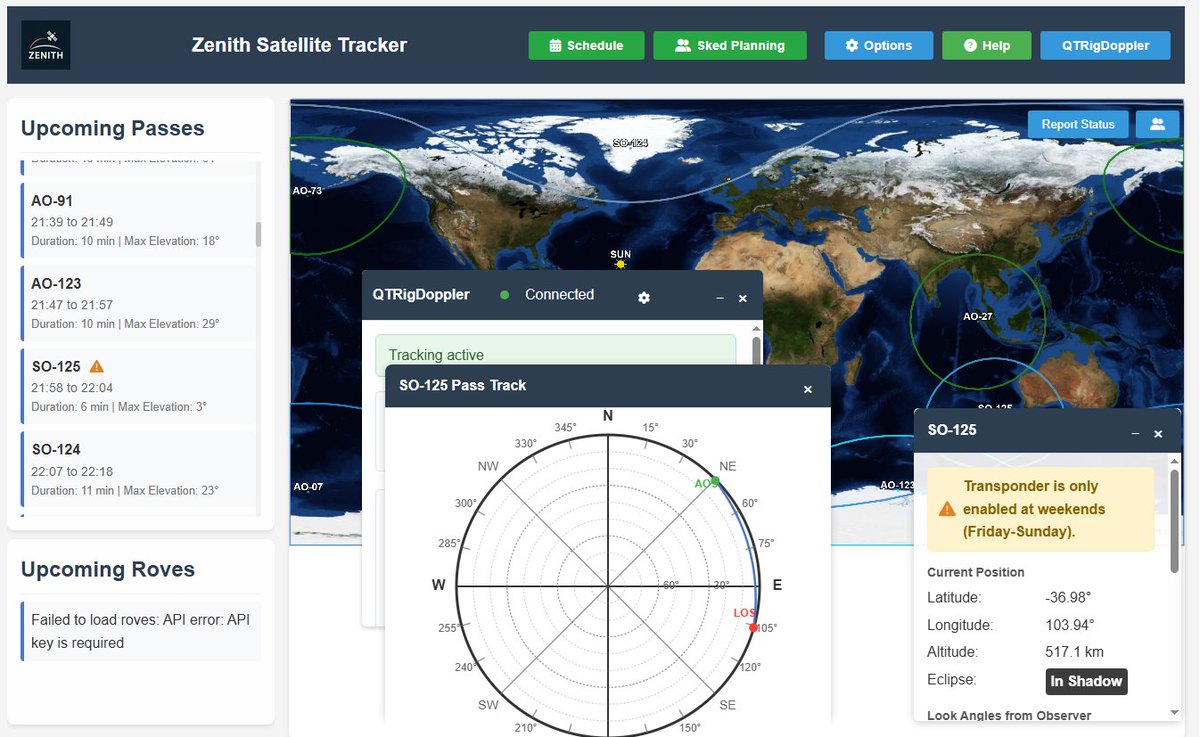Viewport: 1200px width, 737px height.
Task: Open QTRigDoppler panel settings gear
Action: tap(644, 298)
